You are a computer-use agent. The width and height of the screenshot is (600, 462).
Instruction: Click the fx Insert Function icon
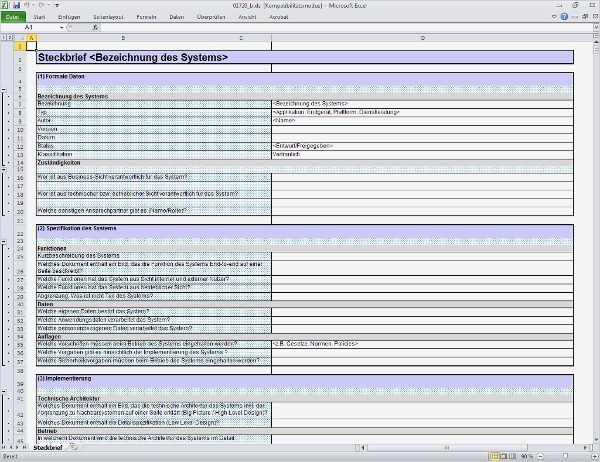point(95,27)
